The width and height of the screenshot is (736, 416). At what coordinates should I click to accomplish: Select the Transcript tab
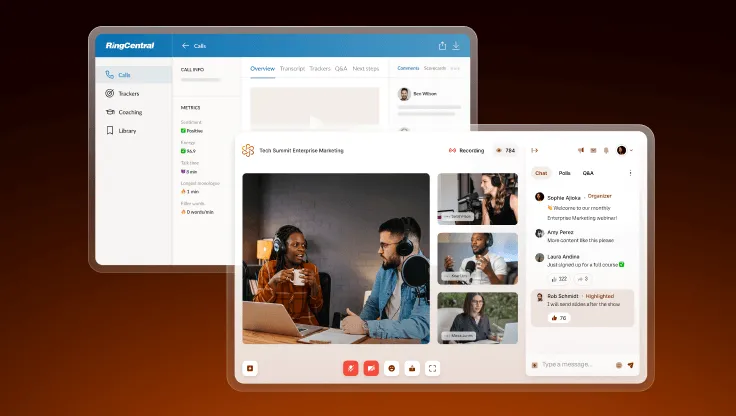pos(292,69)
